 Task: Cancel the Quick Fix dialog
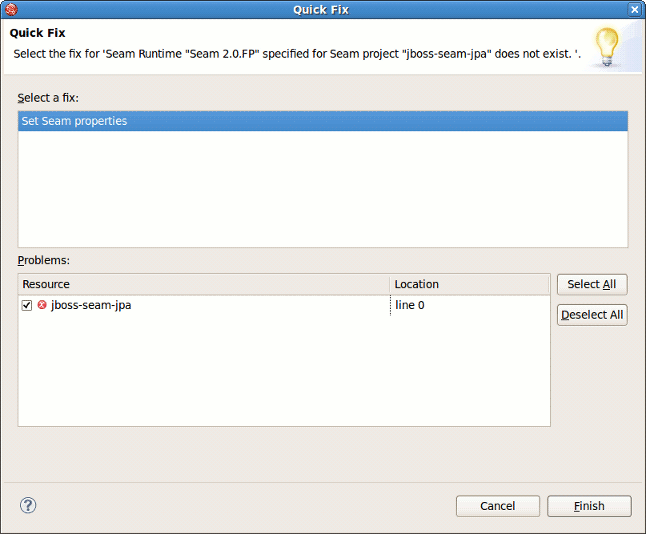click(x=497, y=506)
